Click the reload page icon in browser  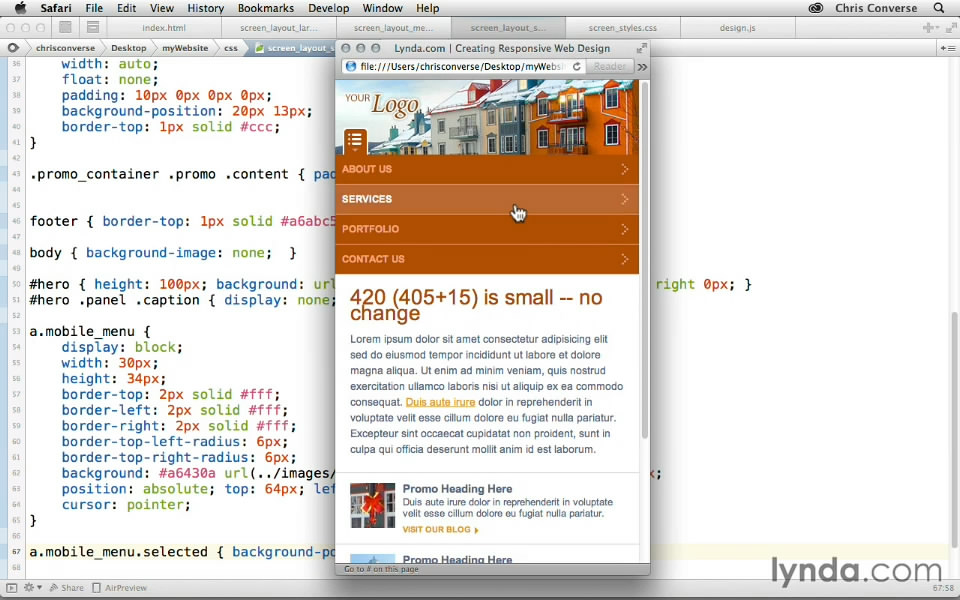[576, 66]
